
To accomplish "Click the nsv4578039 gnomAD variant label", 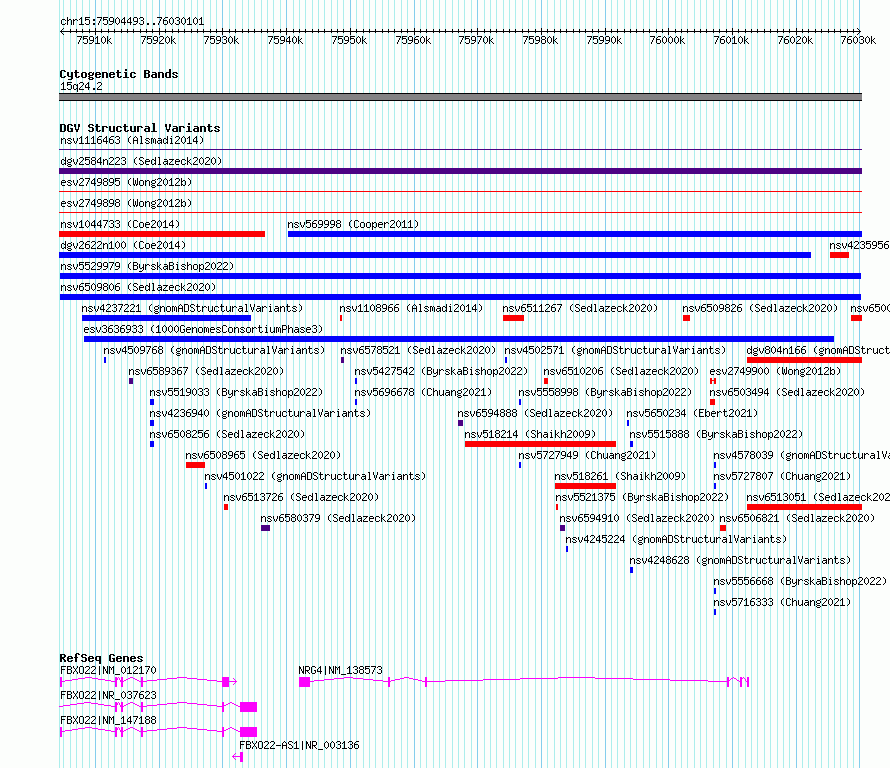I will (801, 455).
